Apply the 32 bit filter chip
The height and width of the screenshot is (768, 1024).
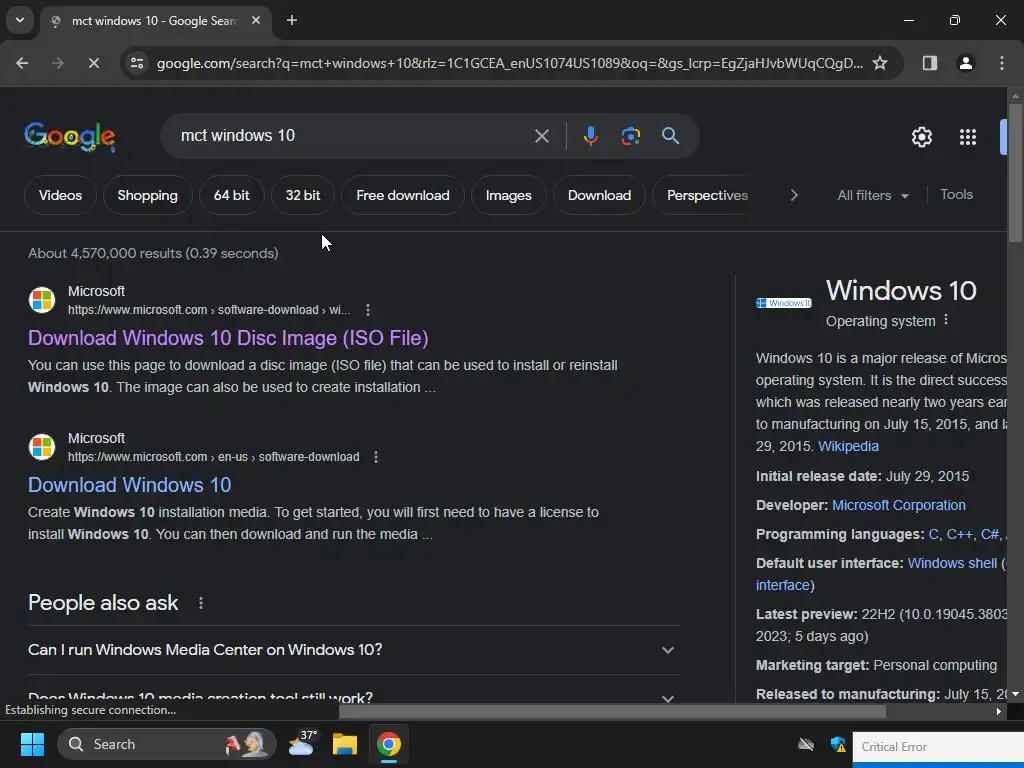(303, 195)
